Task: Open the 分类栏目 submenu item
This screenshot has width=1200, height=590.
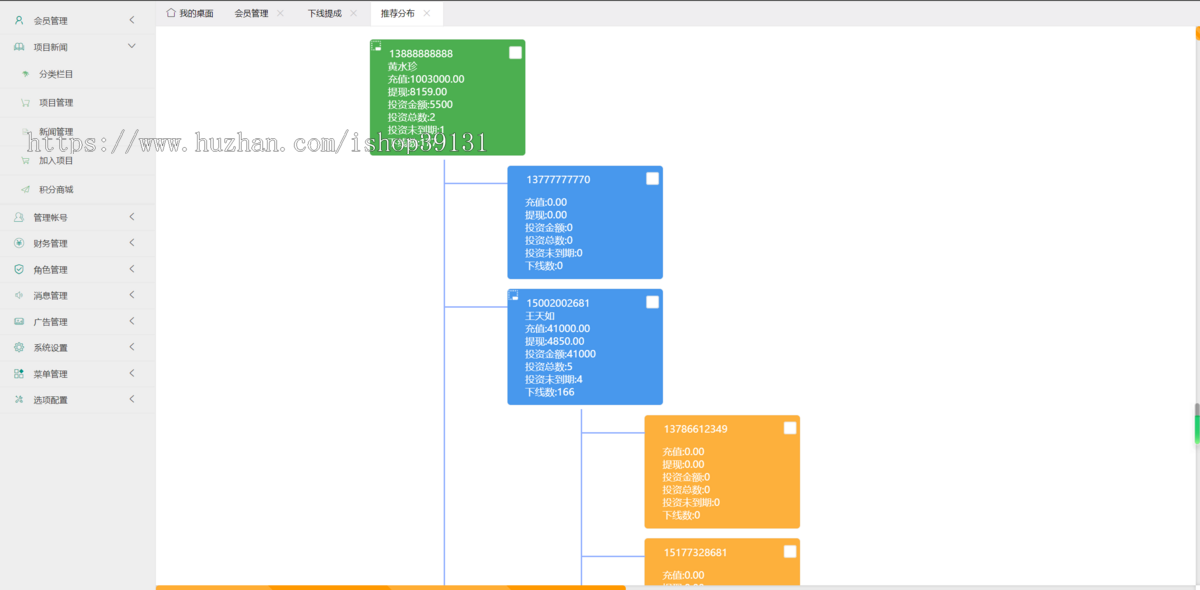Action: tap(56, 74)
